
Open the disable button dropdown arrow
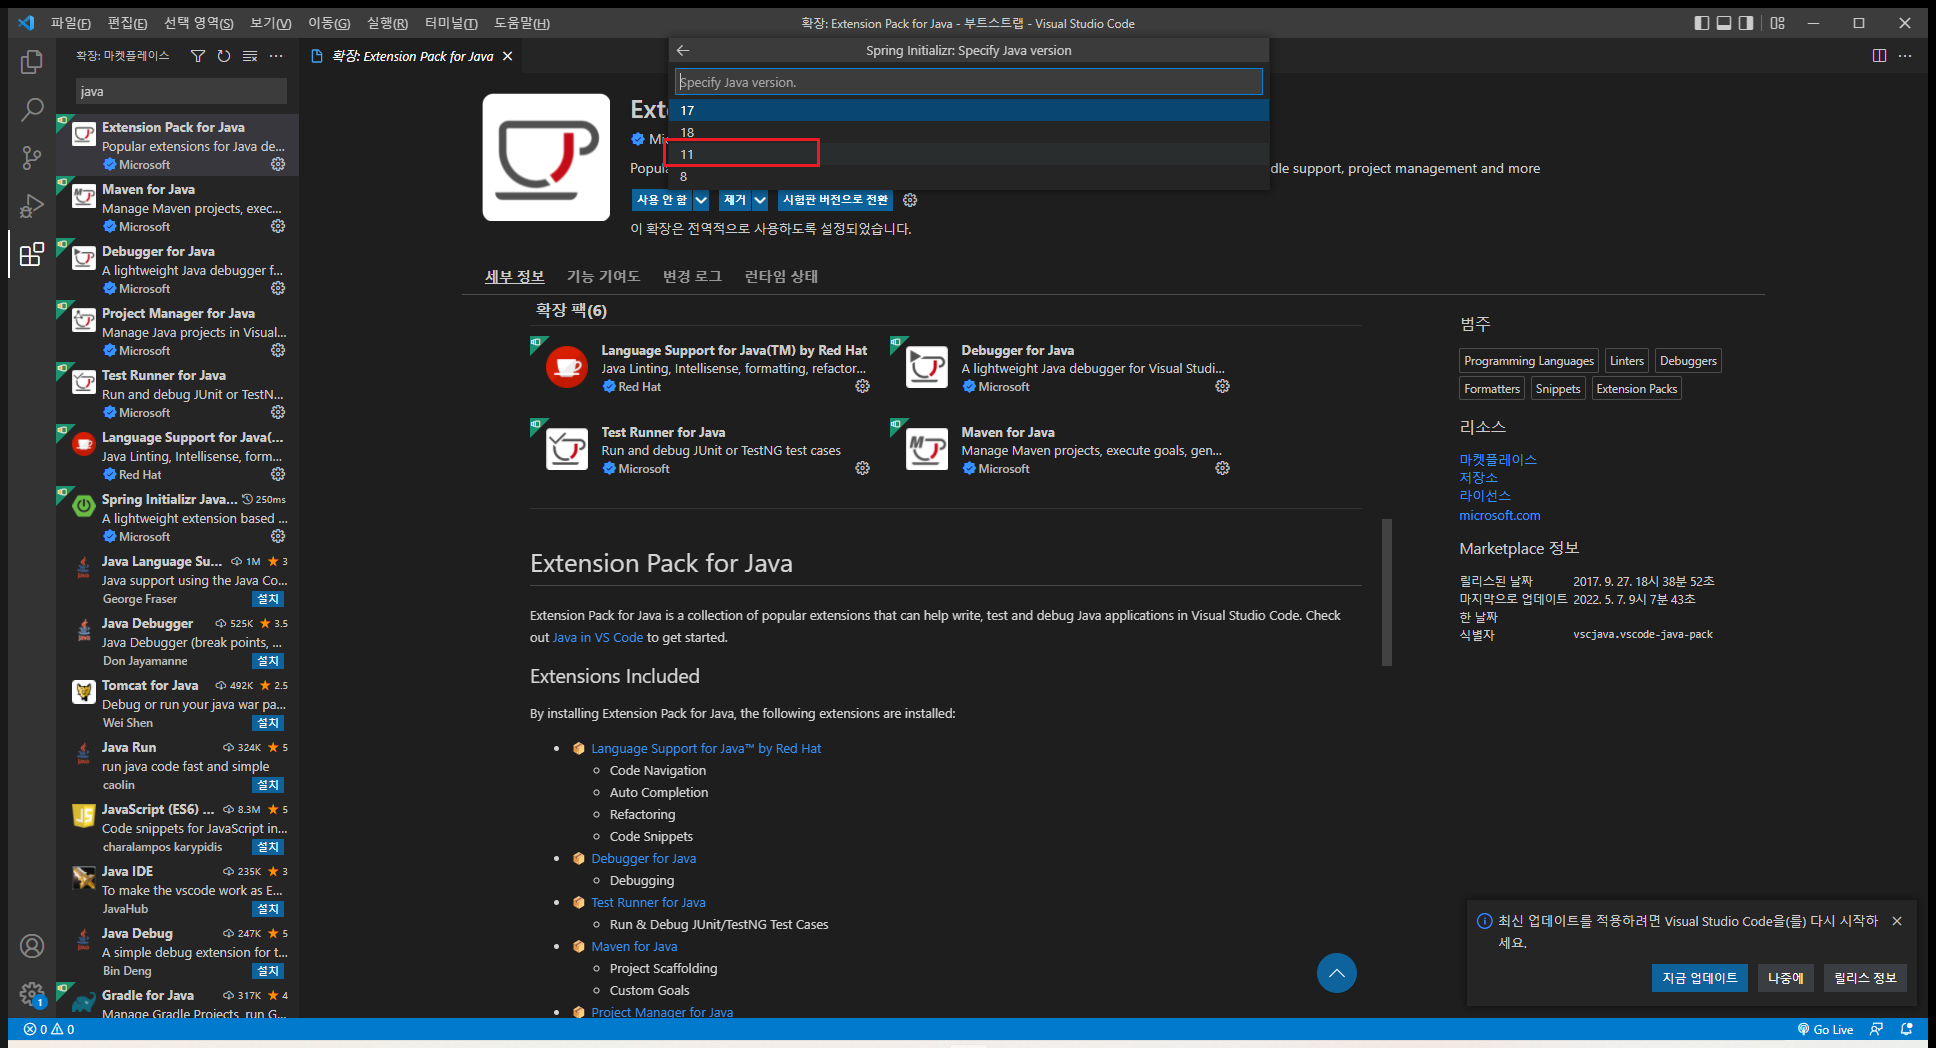pos(701,200)
